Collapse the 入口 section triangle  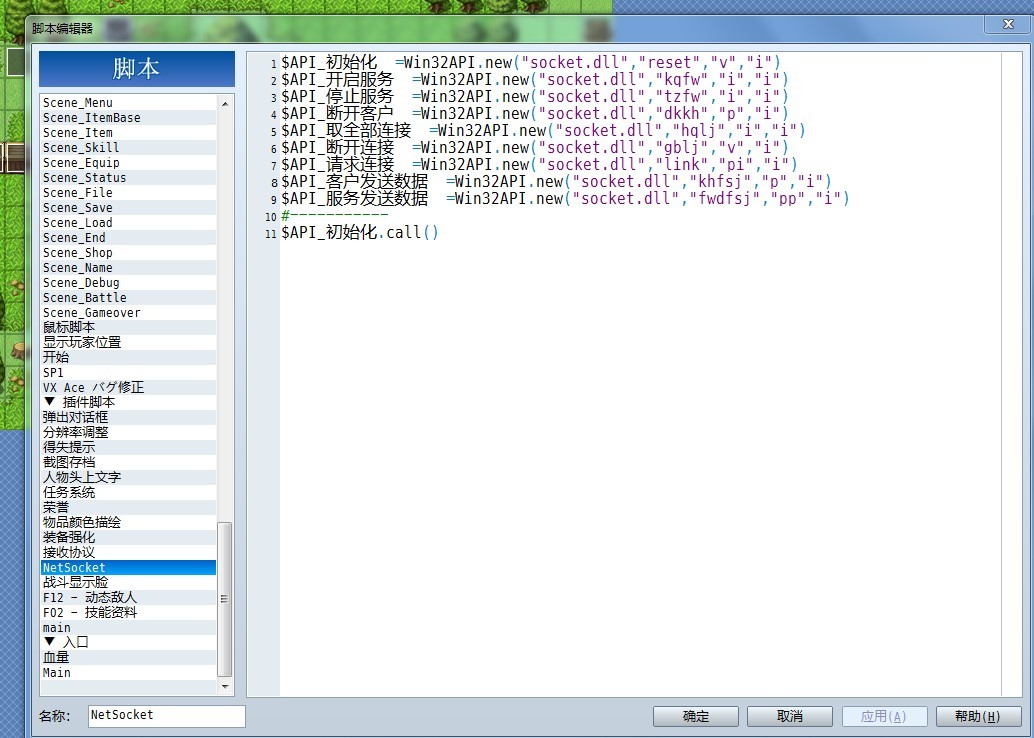pos(49,642)
